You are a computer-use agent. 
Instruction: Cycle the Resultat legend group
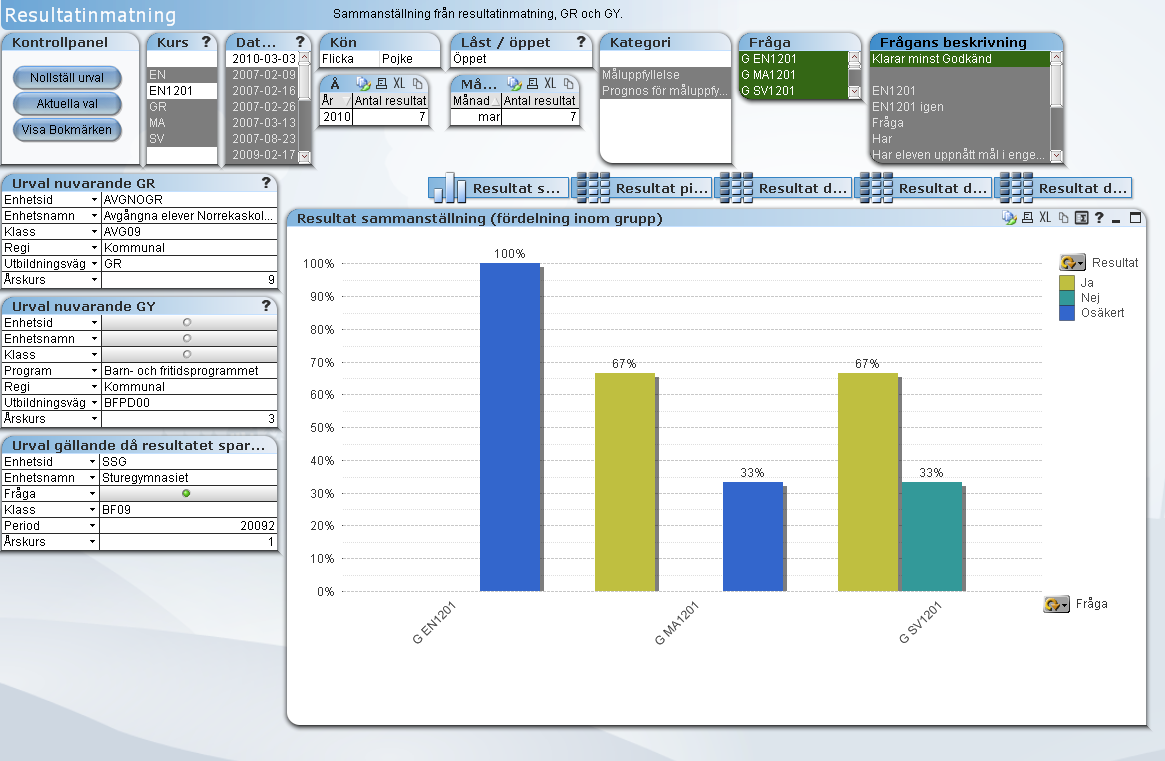coord(1072,262)
